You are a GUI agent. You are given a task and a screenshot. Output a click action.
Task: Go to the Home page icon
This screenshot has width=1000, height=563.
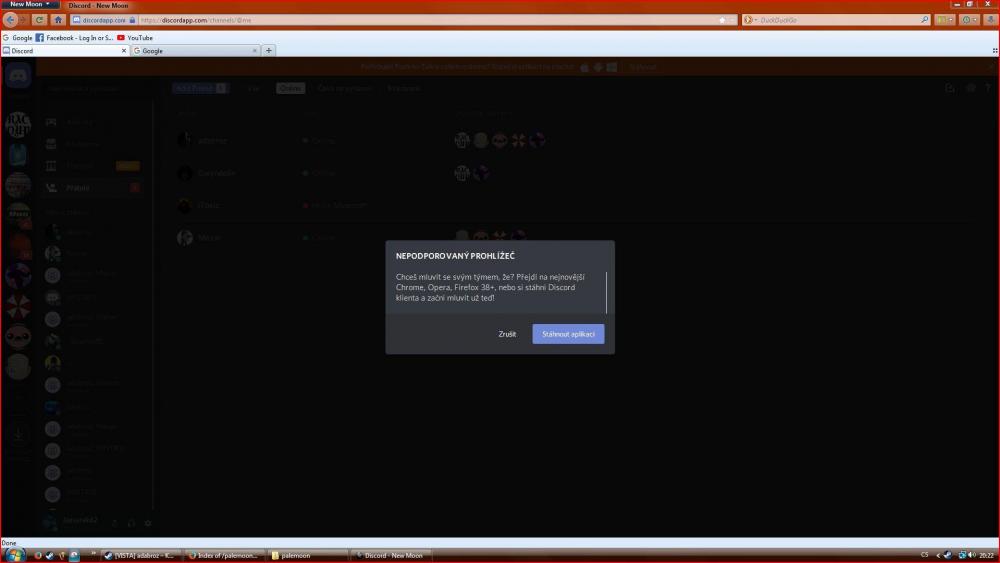coord(58,20)
